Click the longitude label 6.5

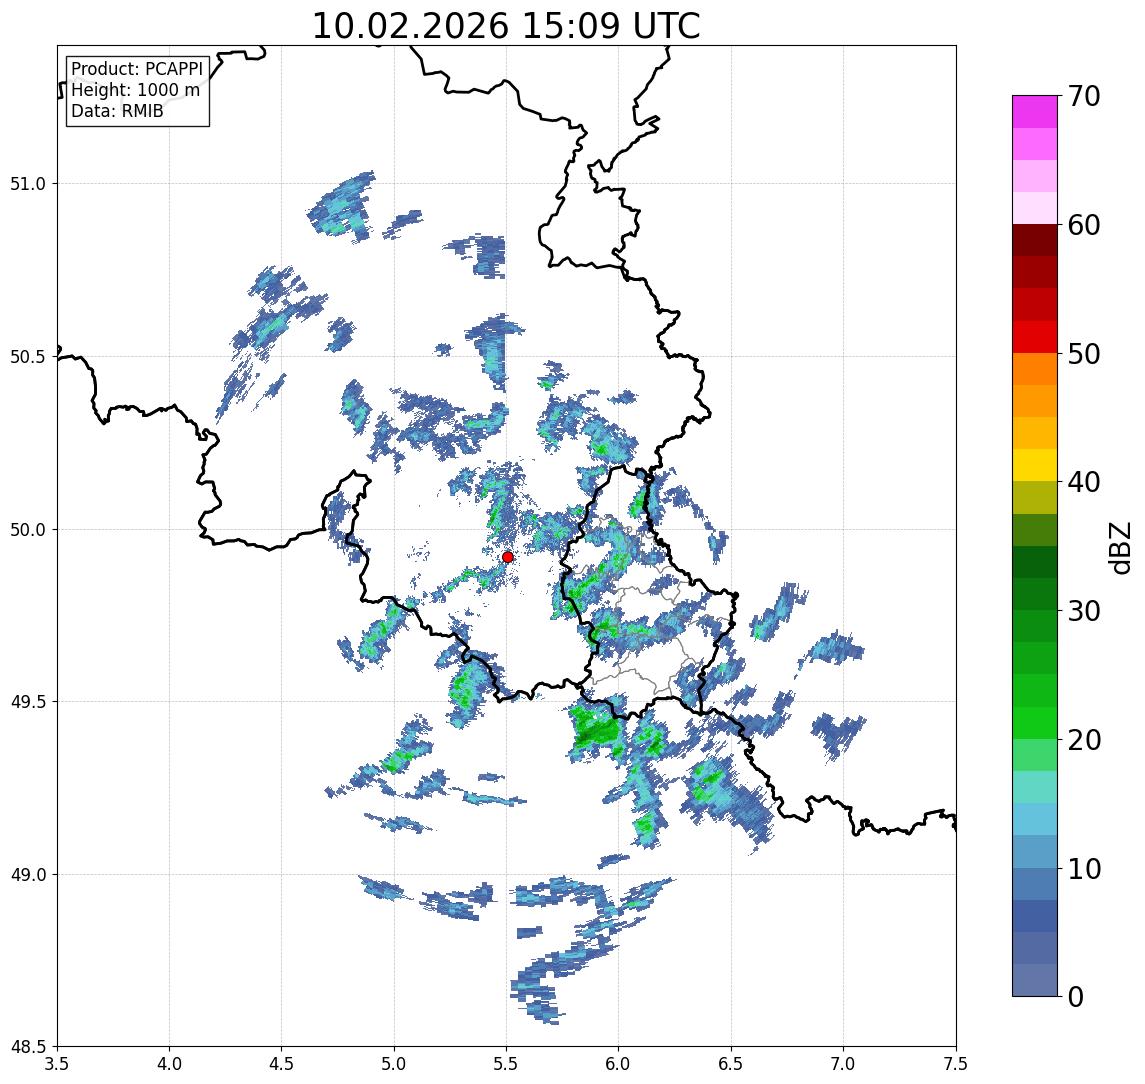tap(731, 1064)
